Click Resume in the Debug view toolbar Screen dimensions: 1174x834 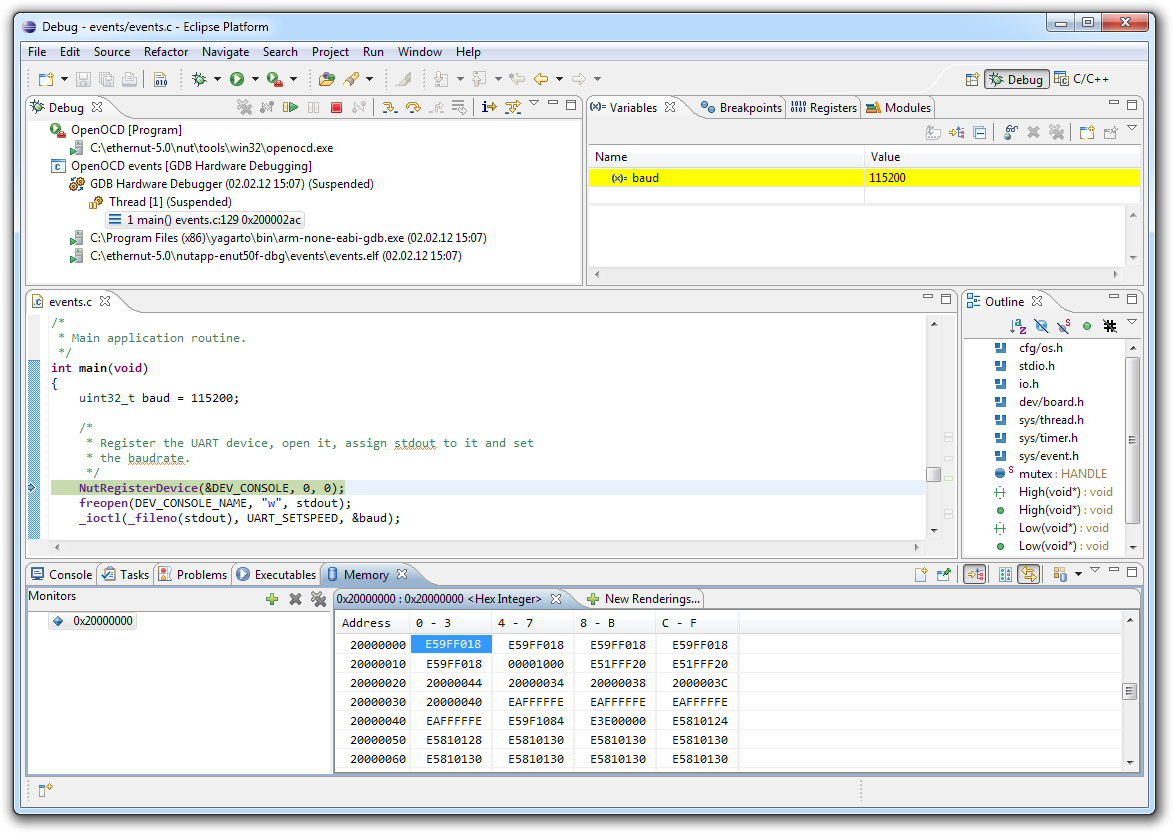[291, 108]
